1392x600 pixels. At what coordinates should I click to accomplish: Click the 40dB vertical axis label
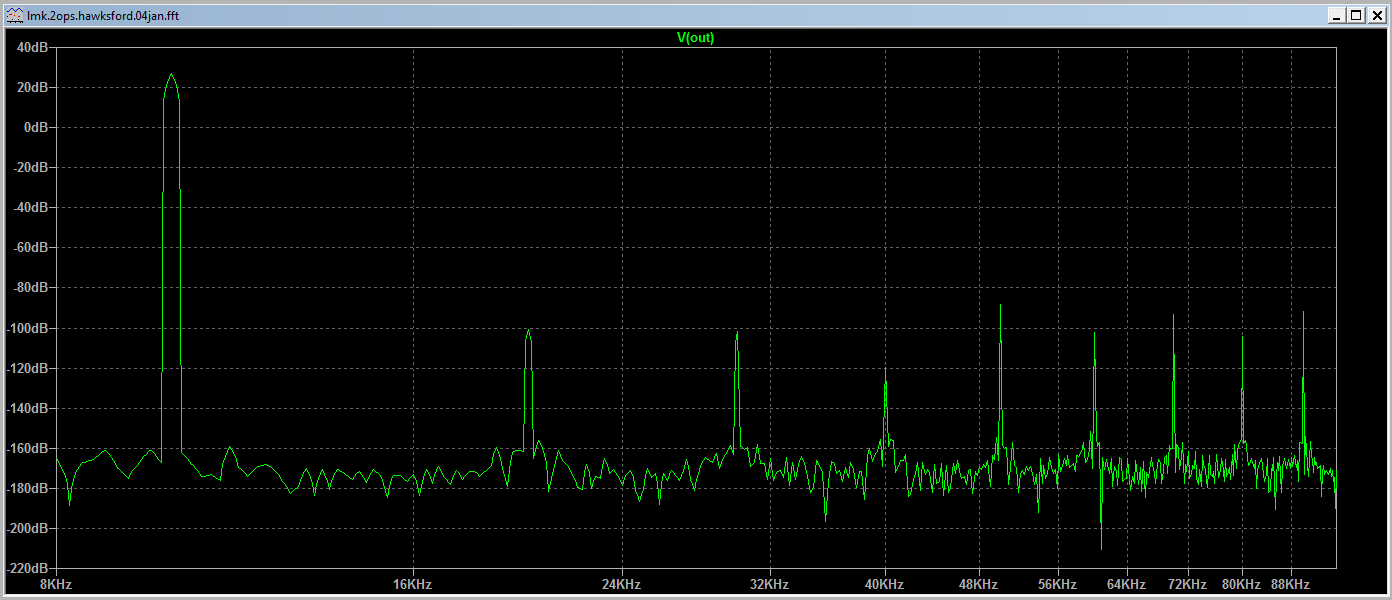(x=32, y=48)
